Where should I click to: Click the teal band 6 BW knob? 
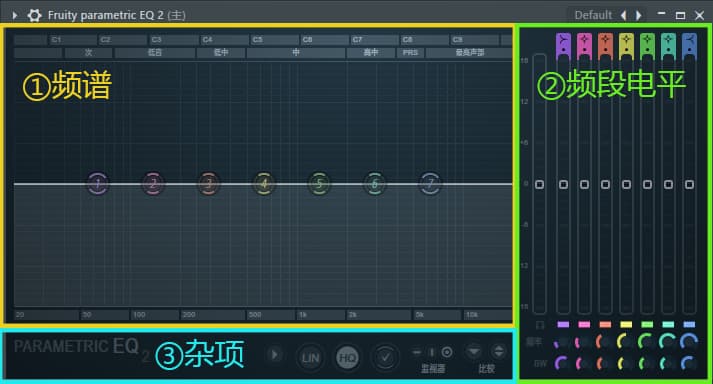point(667,364)
